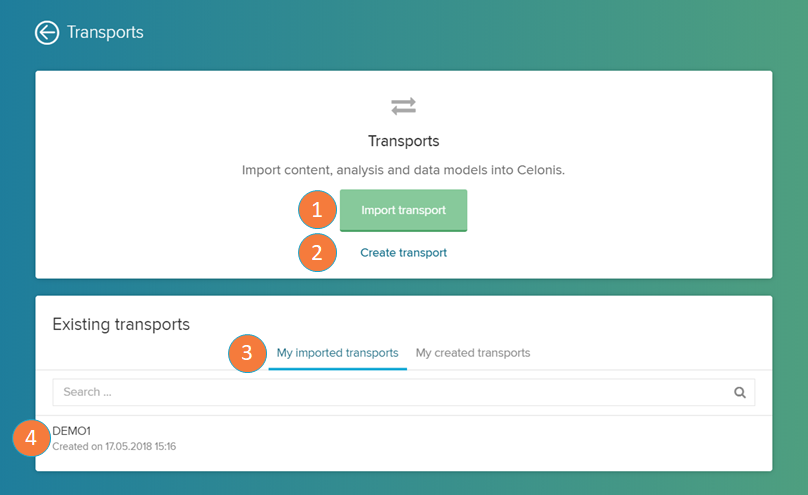808x495 pixels.
Task: Select the My imported transports tab
Action: 337,353
